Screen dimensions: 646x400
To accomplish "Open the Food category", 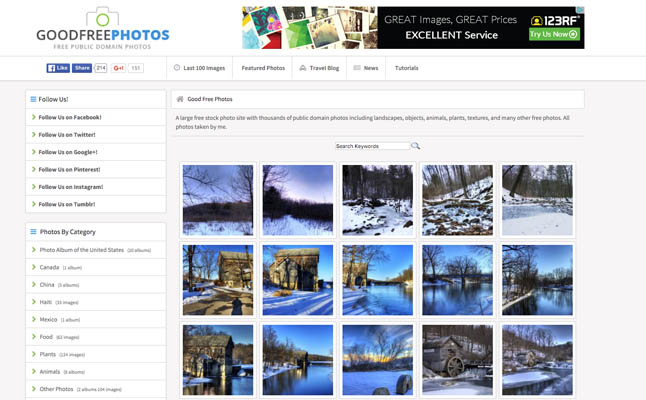I will pyautogui.click(x=46, y=337).
